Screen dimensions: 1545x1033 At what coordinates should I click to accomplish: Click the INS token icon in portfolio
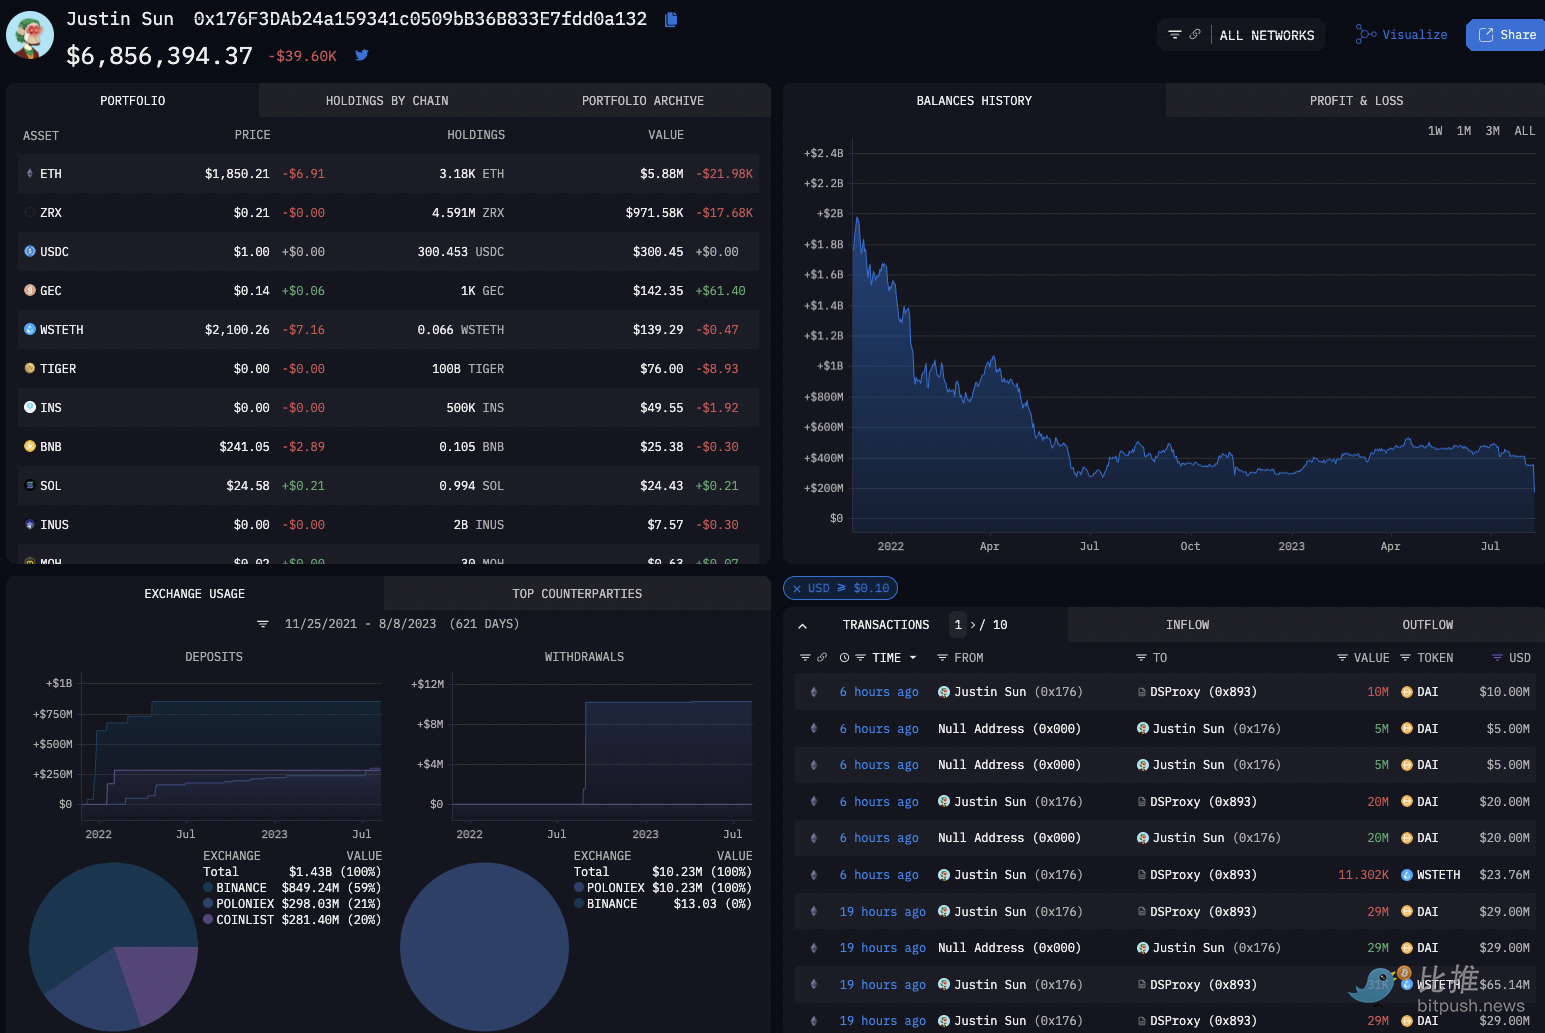[x=30, y=408]
